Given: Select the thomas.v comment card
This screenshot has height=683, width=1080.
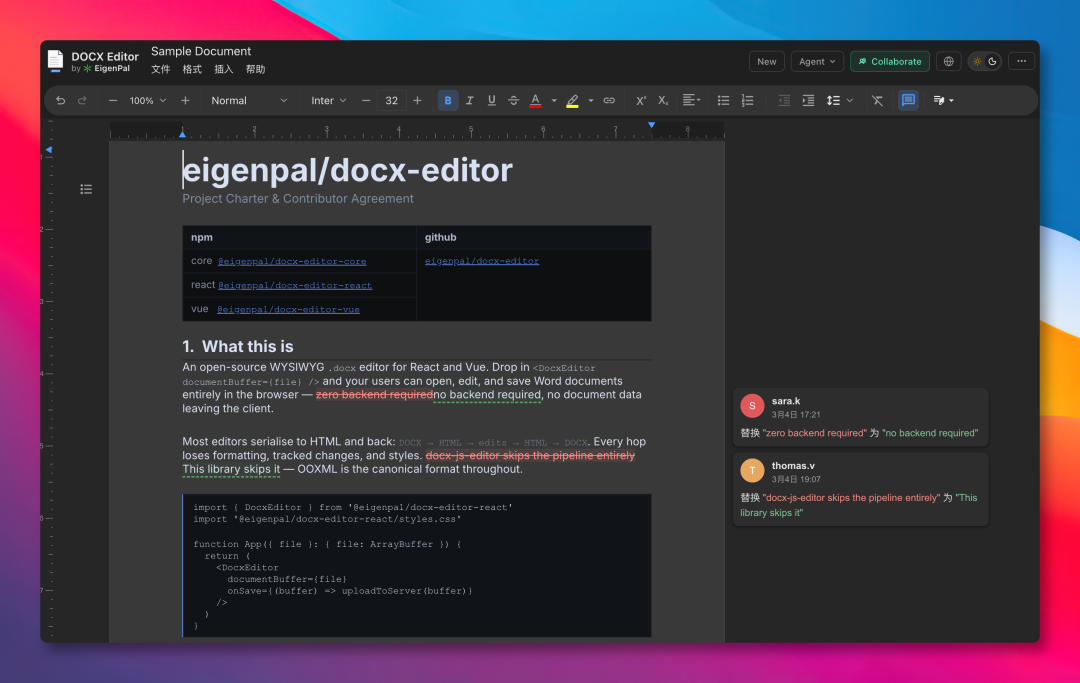Looking at the screenshot, I should 860,489.
